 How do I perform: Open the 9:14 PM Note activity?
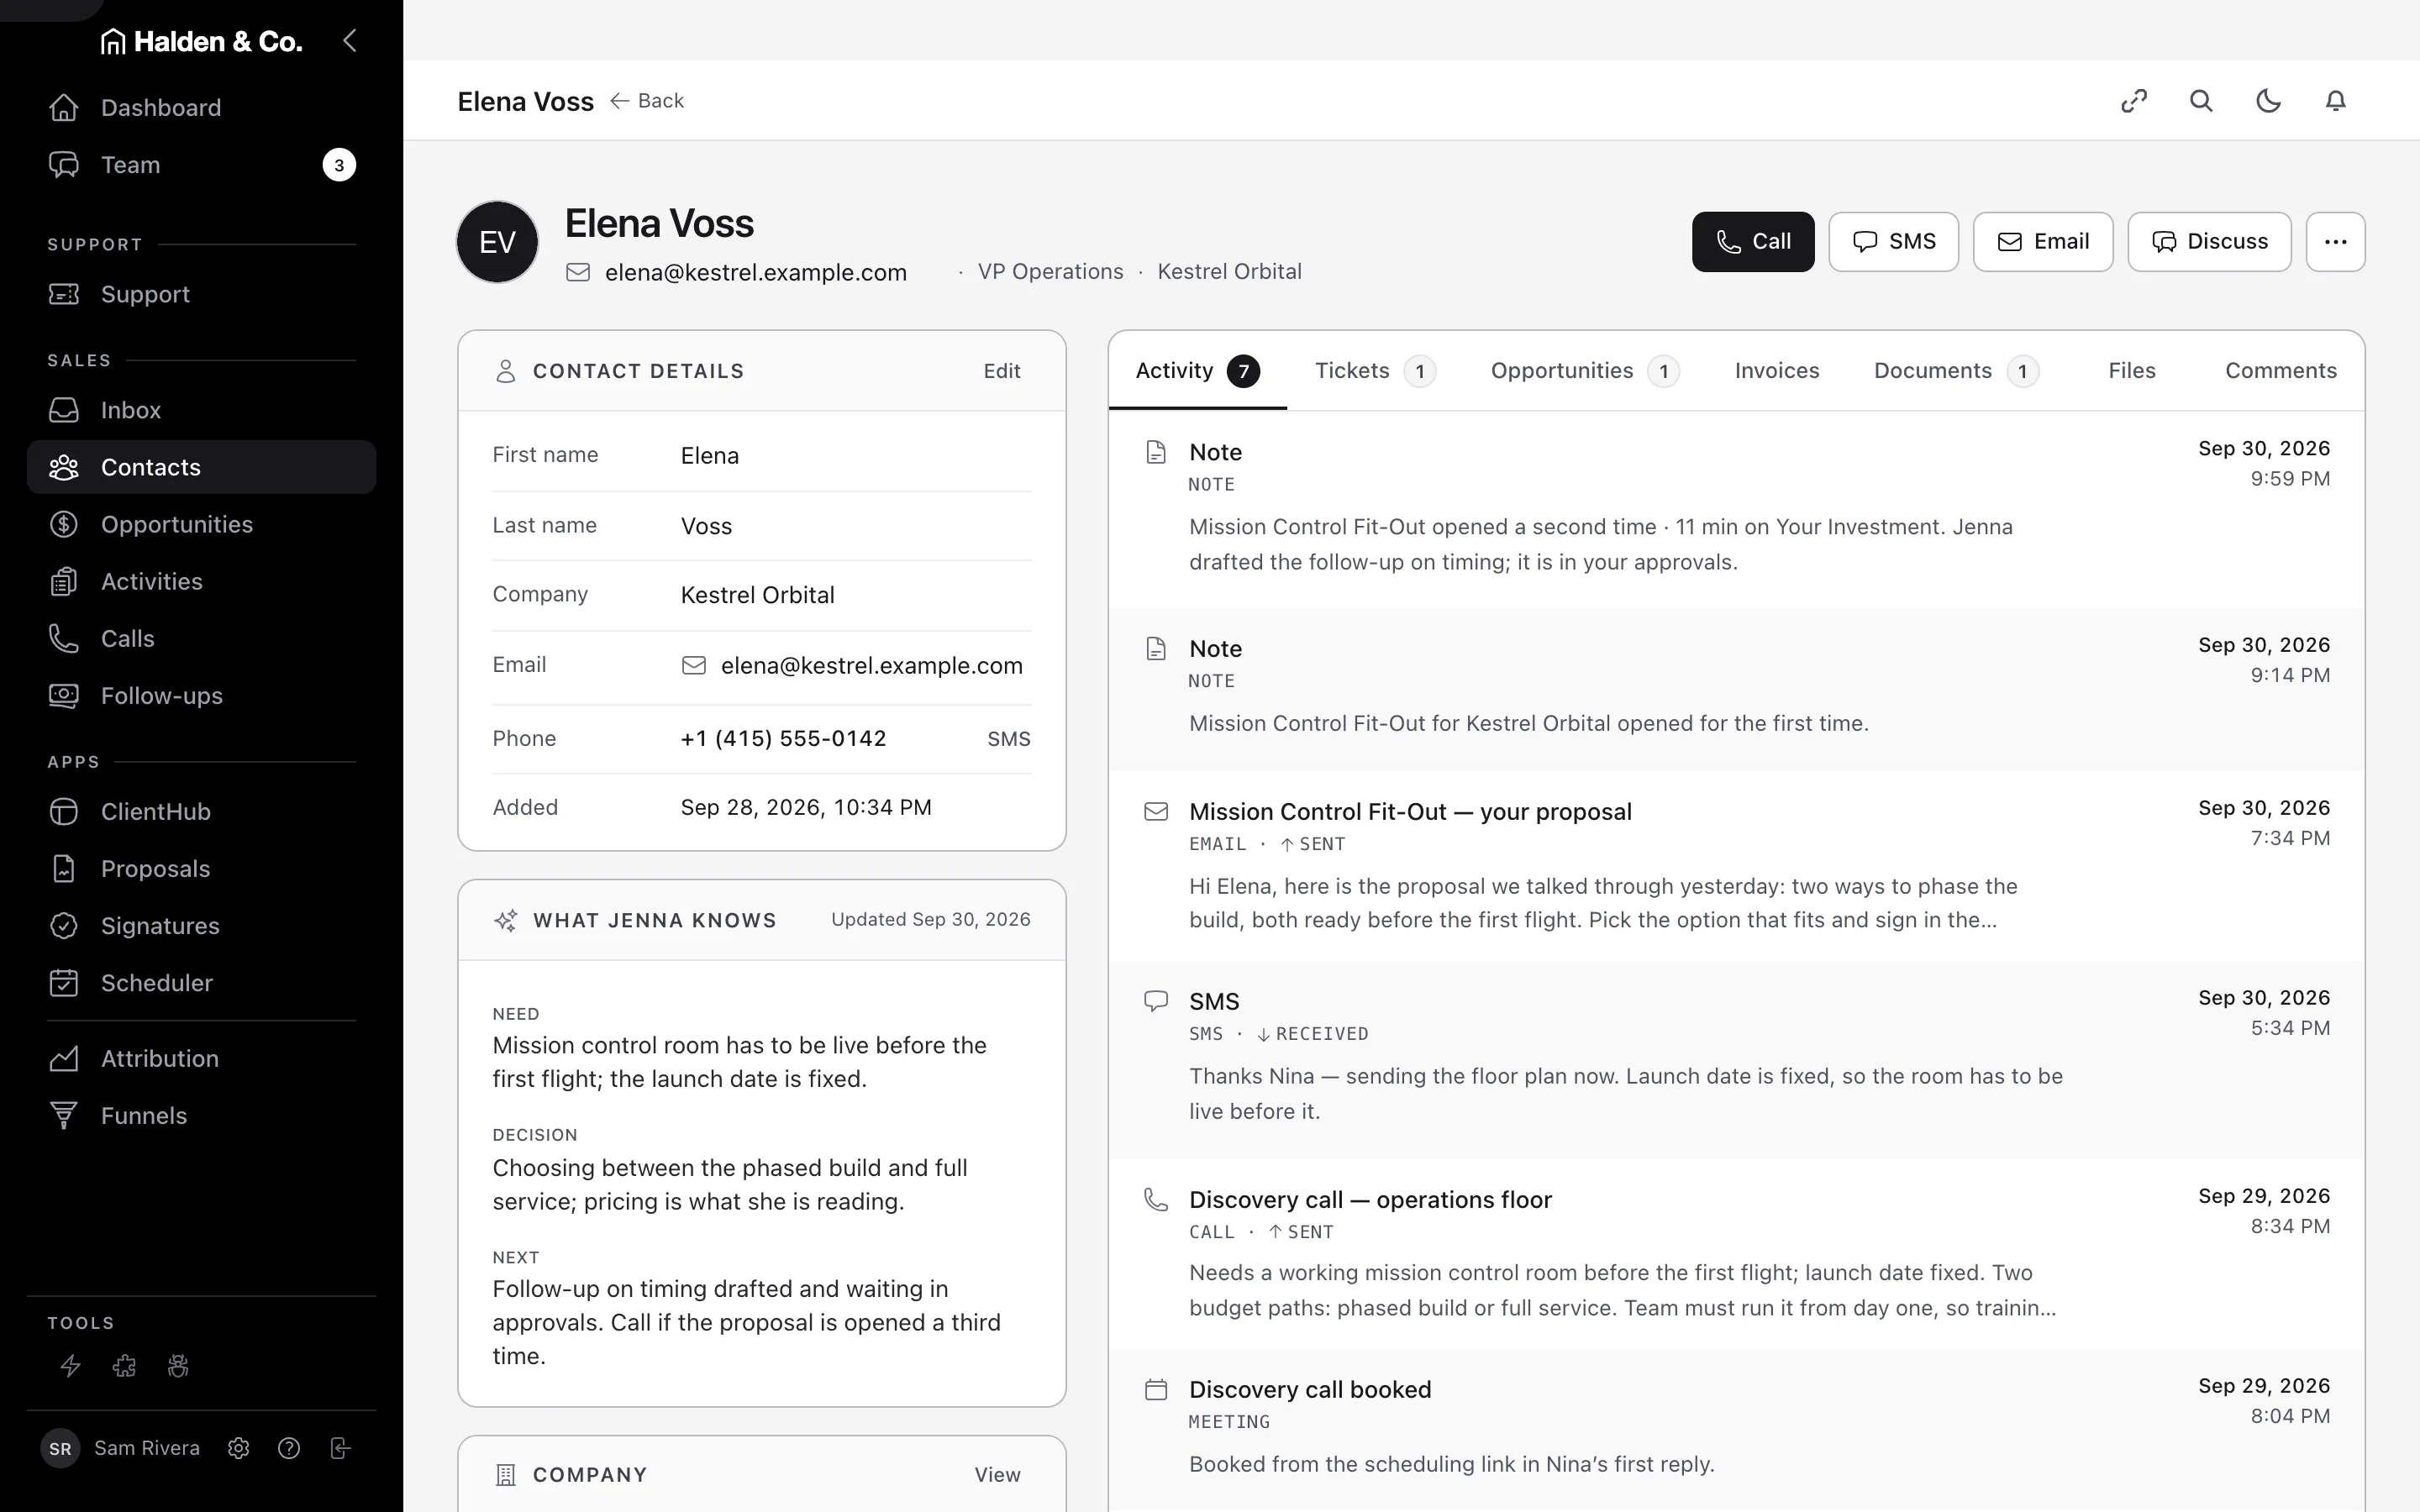1736,689
